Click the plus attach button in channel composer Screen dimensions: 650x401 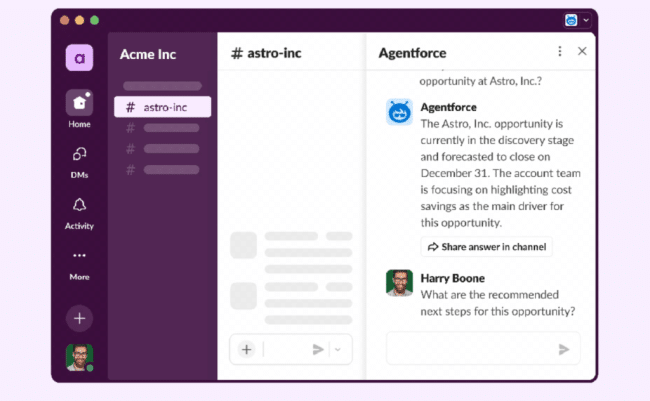(x=246, y=349)
